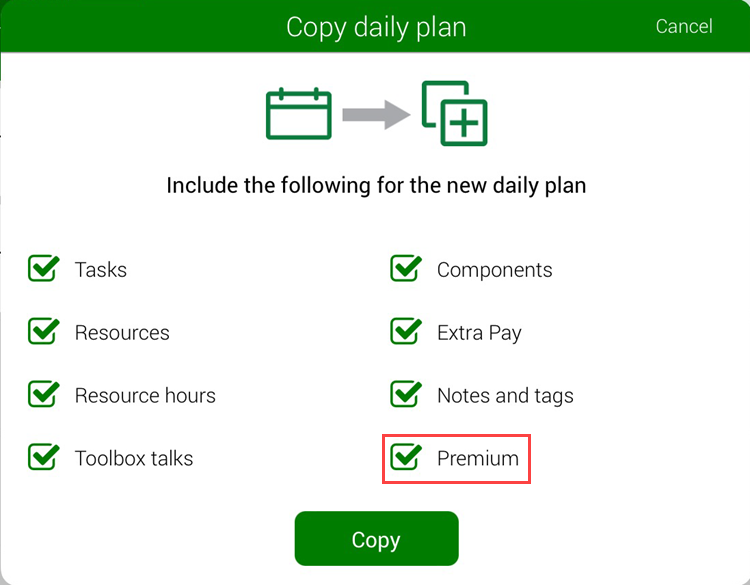
Task: Click the copy duplicate plan icon
Action: coord(454,113)
